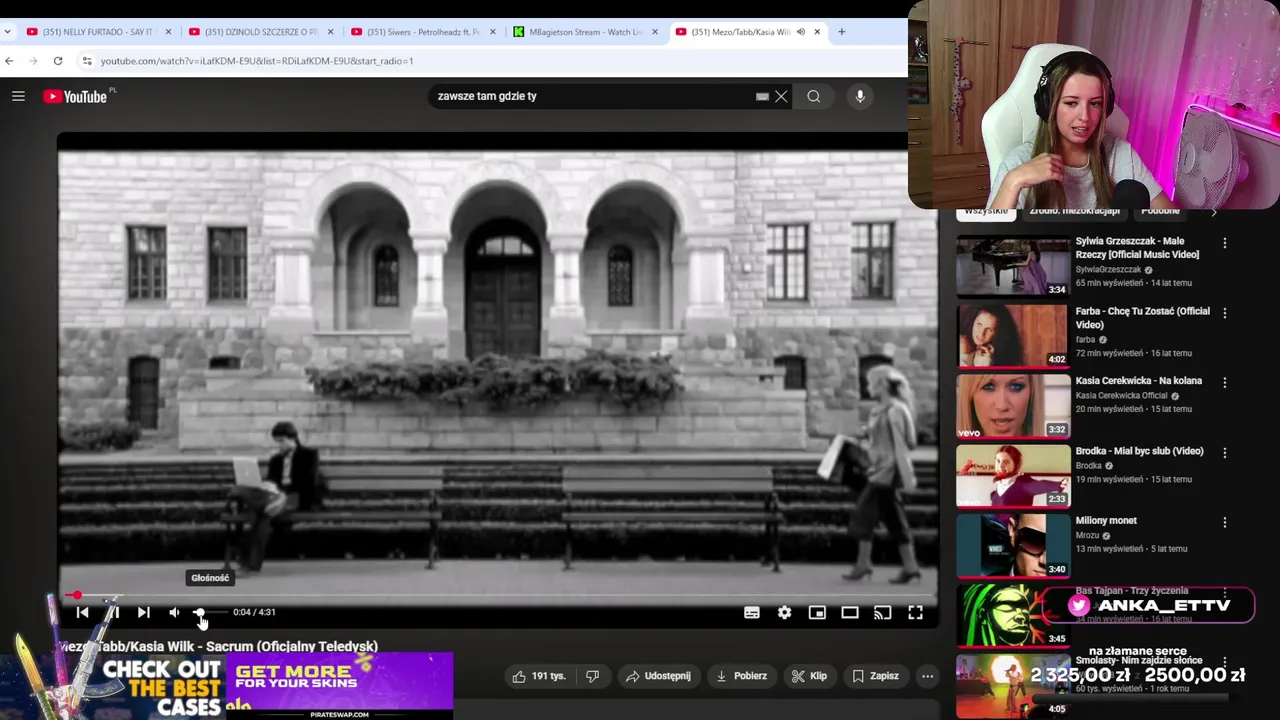The width and height of the screenshot is (1280, 720).
Task: Open the Miliony monet thumbnail
Action: point(1013,546)
